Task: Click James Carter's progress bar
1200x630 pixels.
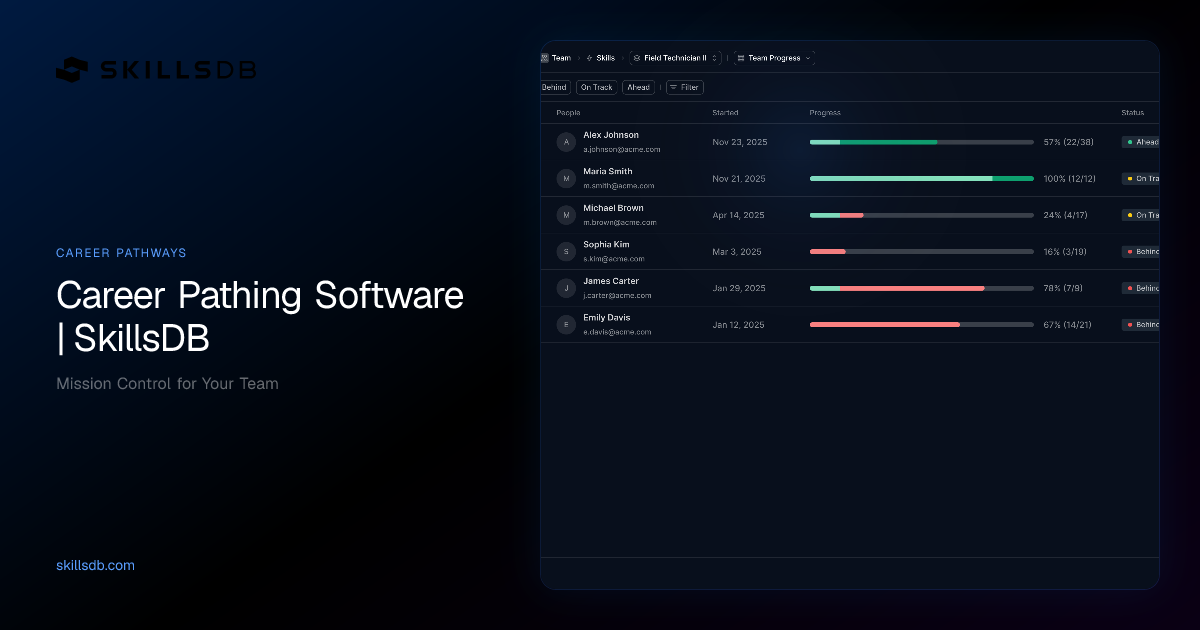Action: (921, 288)
